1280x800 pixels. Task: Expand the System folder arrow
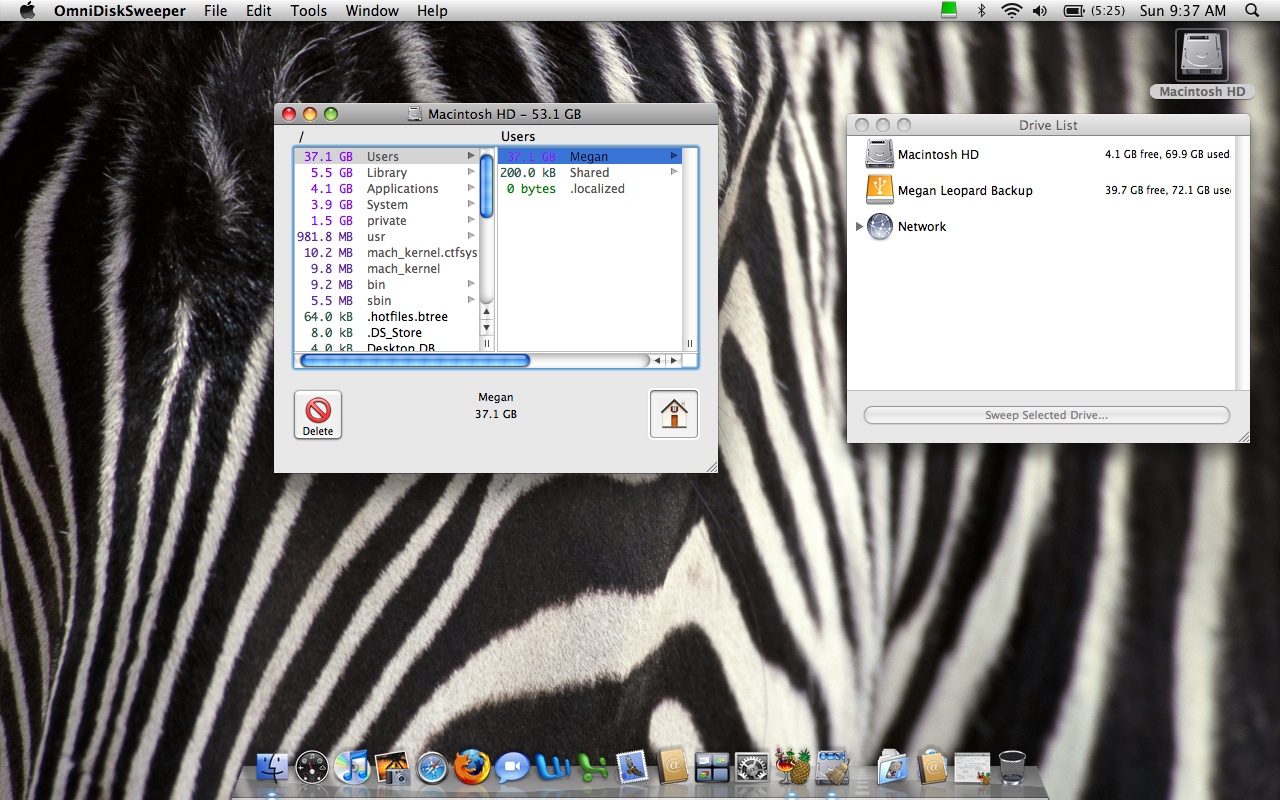point(471,204)
